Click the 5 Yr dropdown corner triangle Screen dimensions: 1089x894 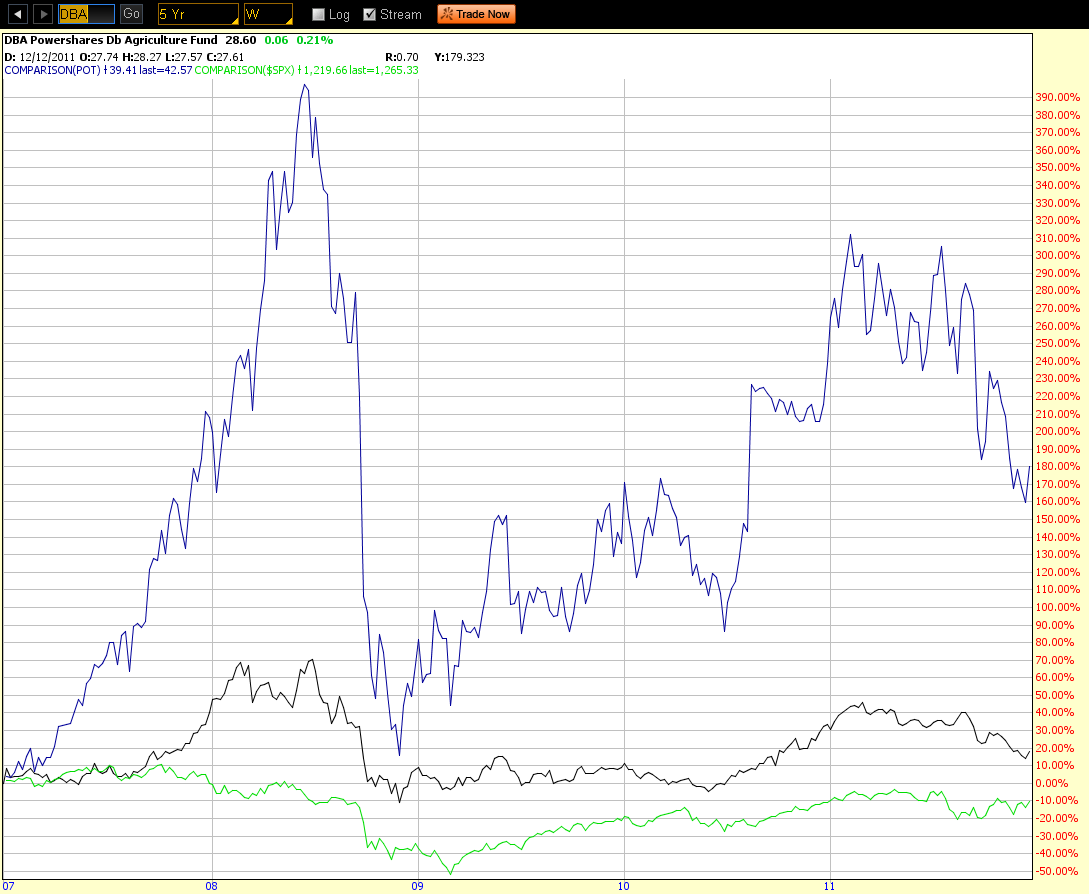(233, 20)
